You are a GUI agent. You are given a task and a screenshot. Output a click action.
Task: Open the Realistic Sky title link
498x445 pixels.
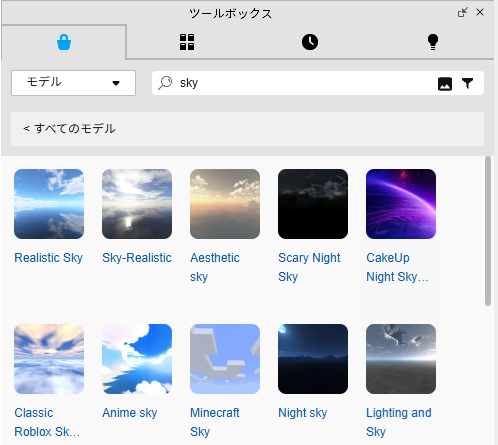click(49, 258)
